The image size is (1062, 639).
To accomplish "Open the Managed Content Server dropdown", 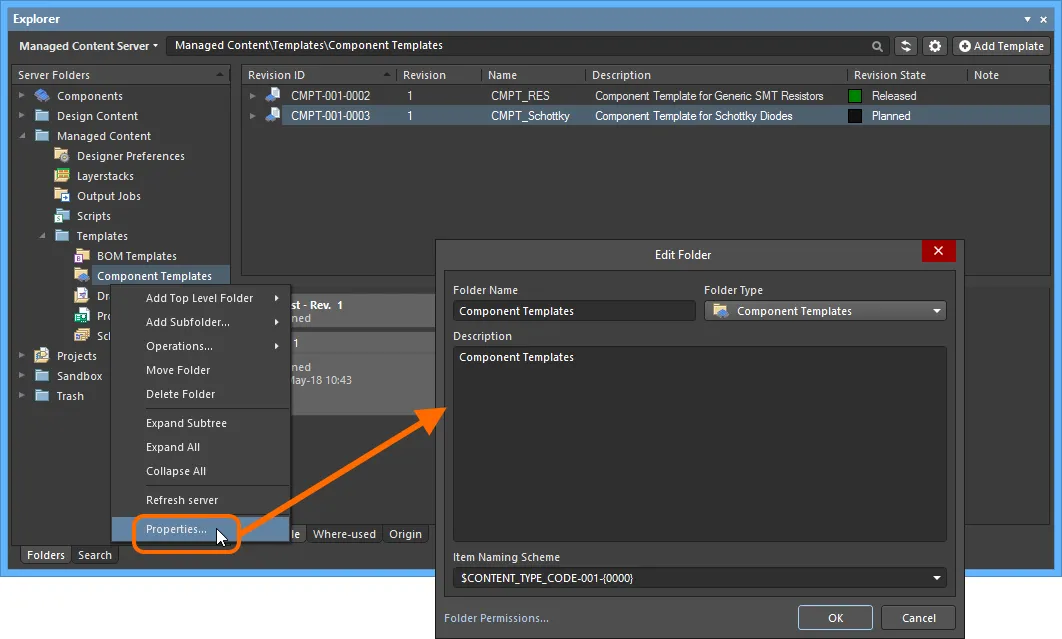I will pos(88,46).
